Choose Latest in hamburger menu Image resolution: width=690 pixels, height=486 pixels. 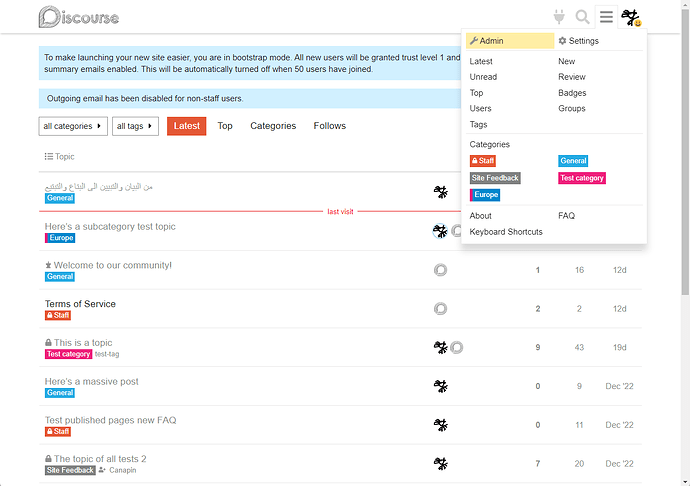481,61
